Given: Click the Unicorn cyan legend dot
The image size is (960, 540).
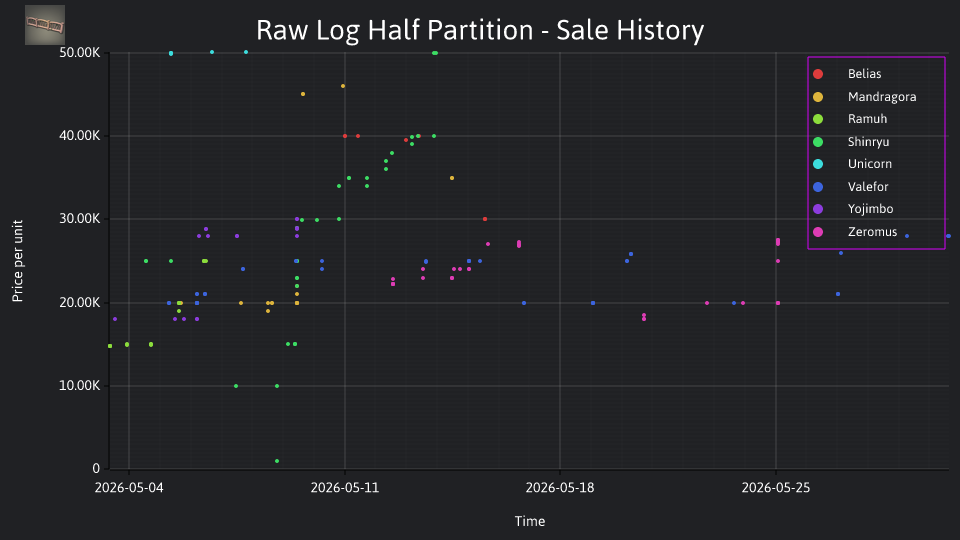Looking at the screenshot, I should click(x=818, y=164).
